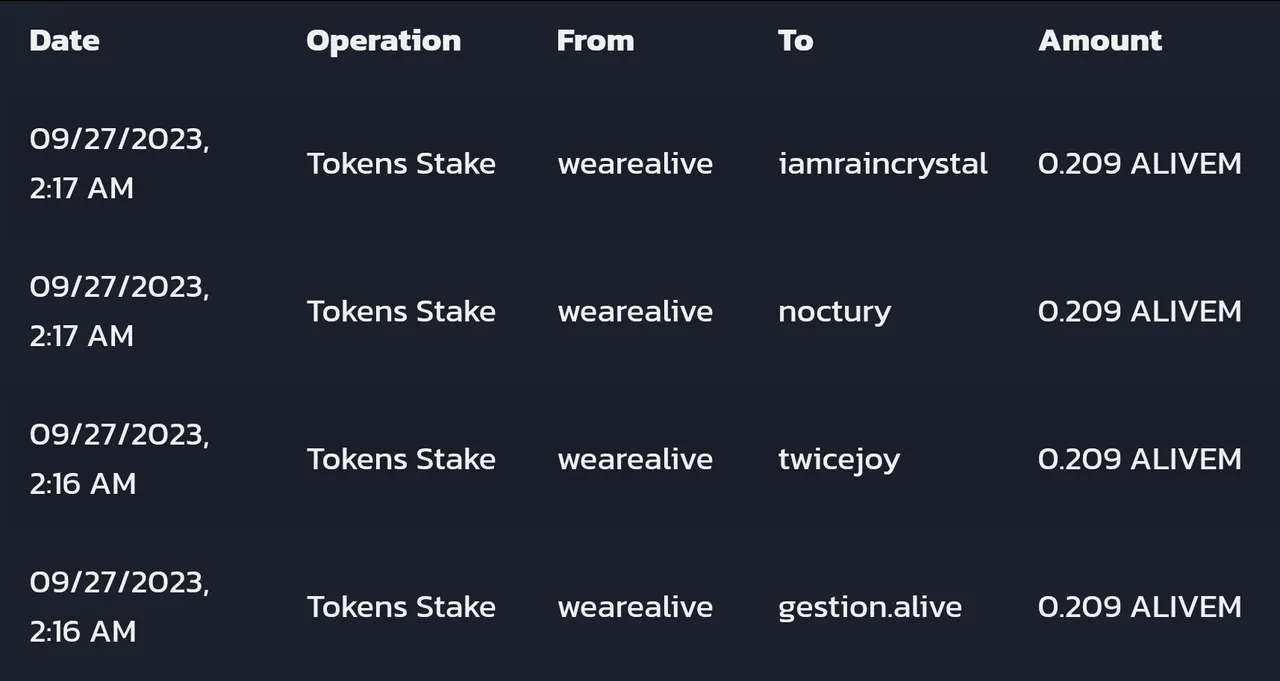Image resolution: width=1280 pixels, height=681 pixels.
Task: Select the date in the noctury row
Action: point(119,311)
